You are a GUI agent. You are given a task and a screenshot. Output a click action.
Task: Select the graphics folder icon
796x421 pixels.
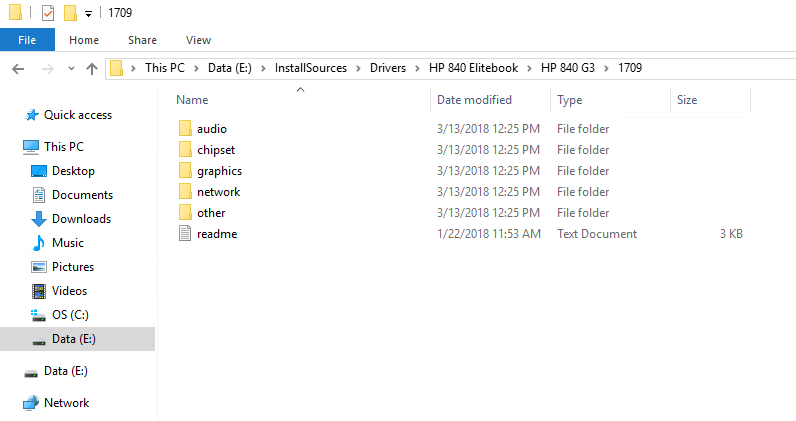pyautogui.click(x=185, y=171)
